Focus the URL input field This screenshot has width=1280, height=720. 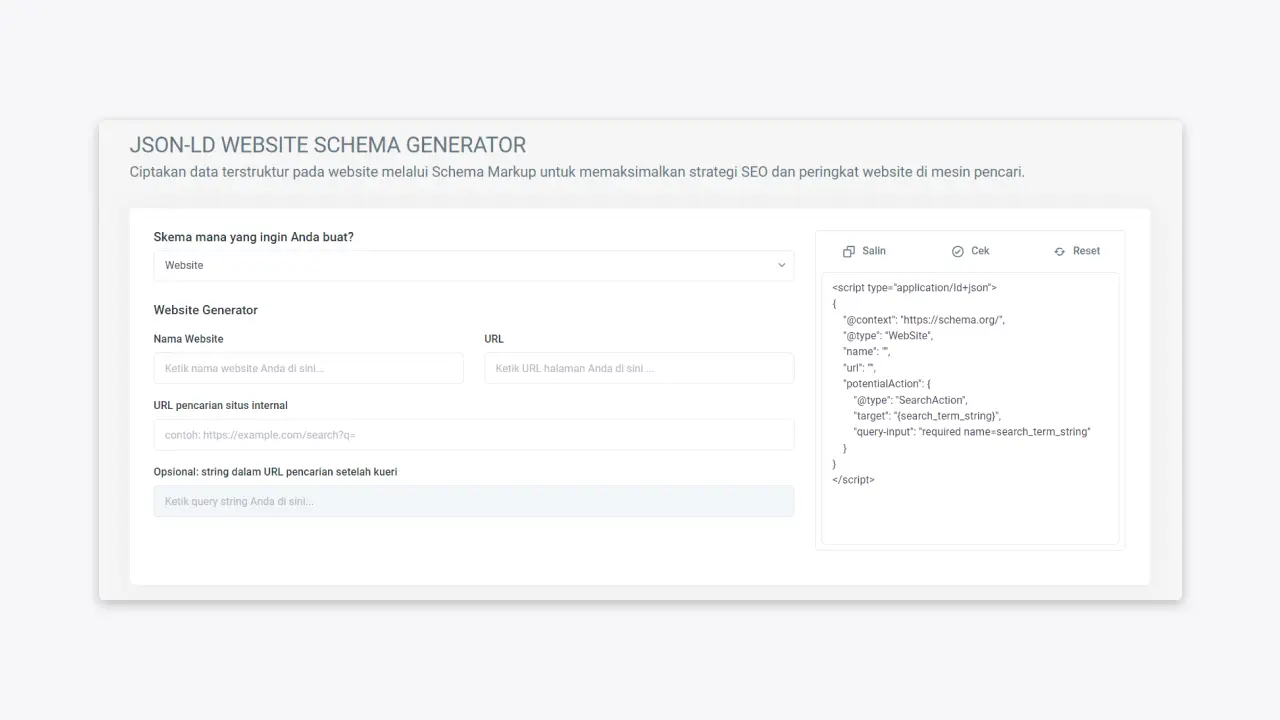tap(638, 368)
